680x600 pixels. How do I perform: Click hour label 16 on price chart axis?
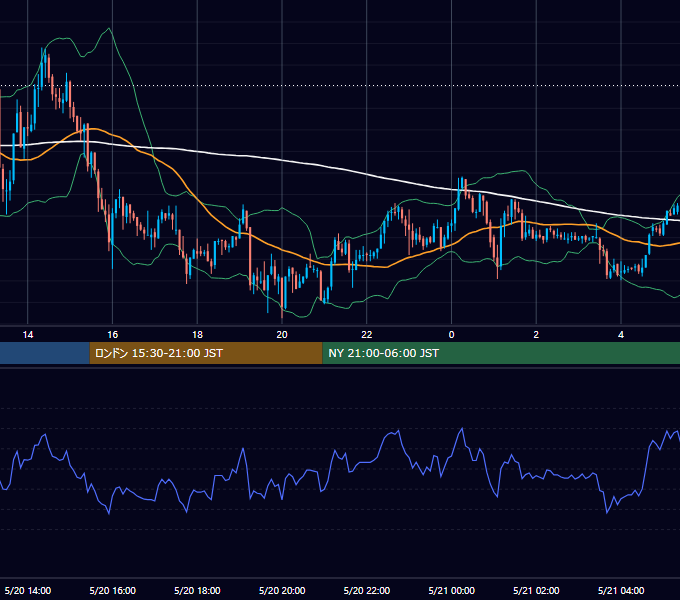tap(112, 335)
